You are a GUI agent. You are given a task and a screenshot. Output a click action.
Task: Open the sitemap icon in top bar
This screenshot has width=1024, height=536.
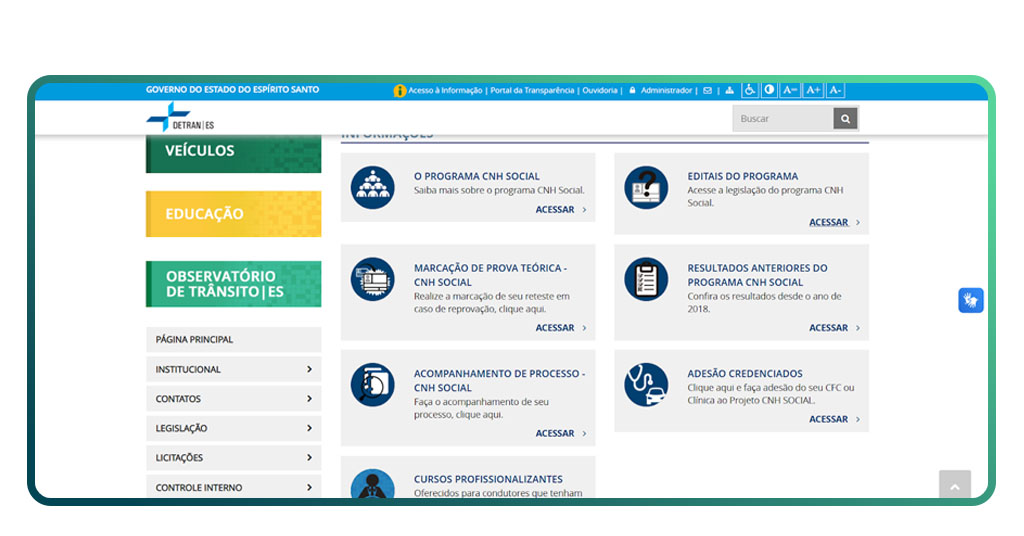point(729,90)
